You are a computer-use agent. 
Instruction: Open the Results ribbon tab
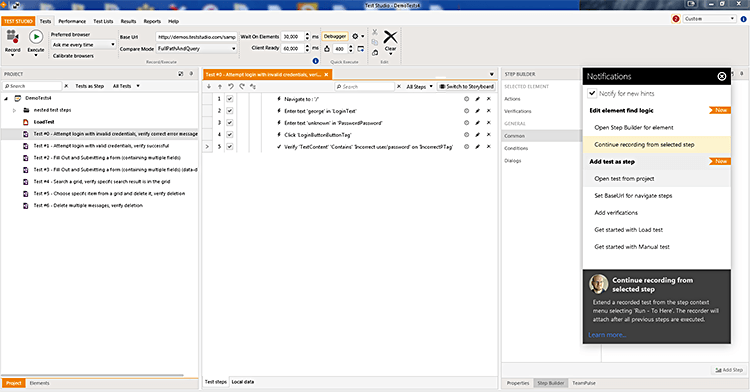click(128, 22)
